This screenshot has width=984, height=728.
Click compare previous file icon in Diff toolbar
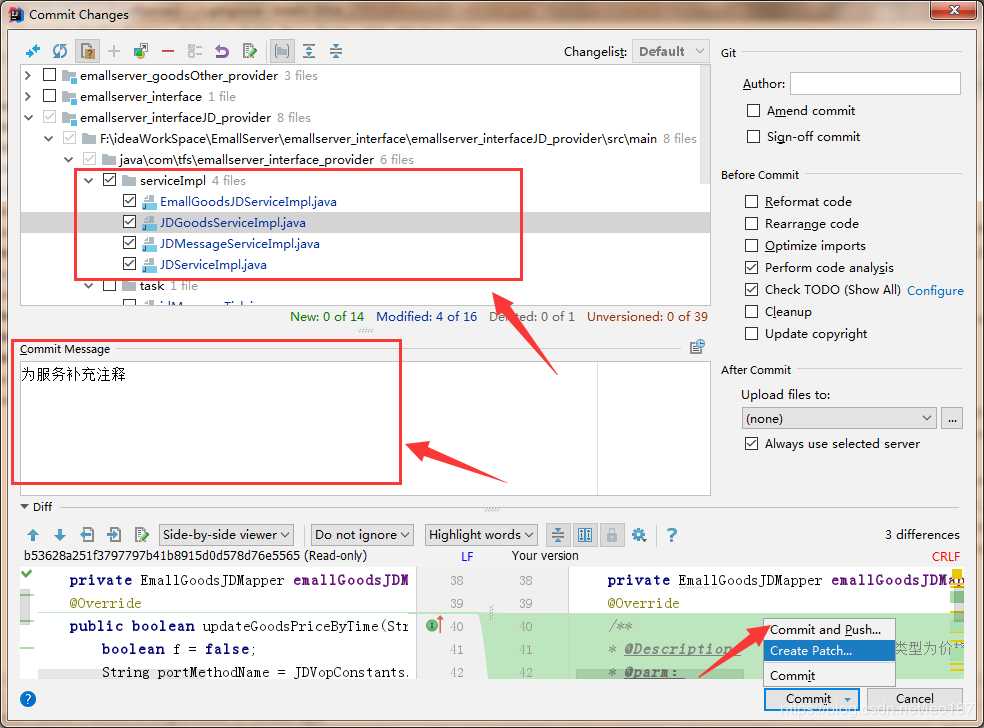pyautogui.click(x=87, y=535)
